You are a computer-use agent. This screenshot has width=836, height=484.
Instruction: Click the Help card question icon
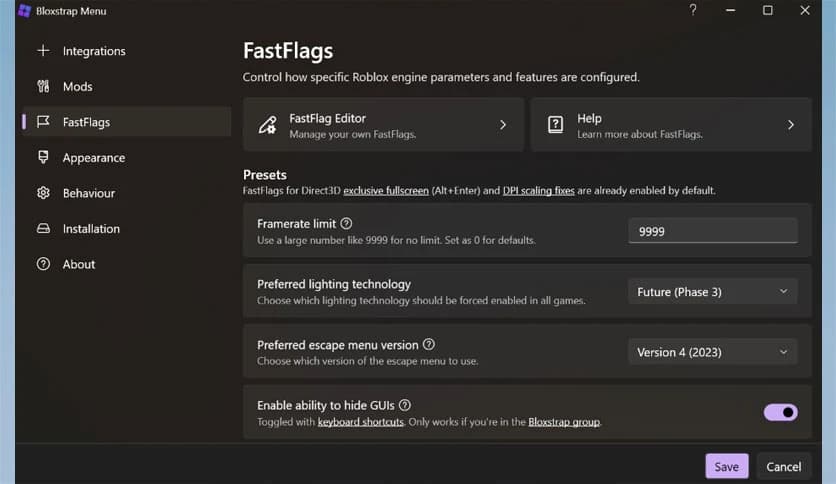pos(555,125)
